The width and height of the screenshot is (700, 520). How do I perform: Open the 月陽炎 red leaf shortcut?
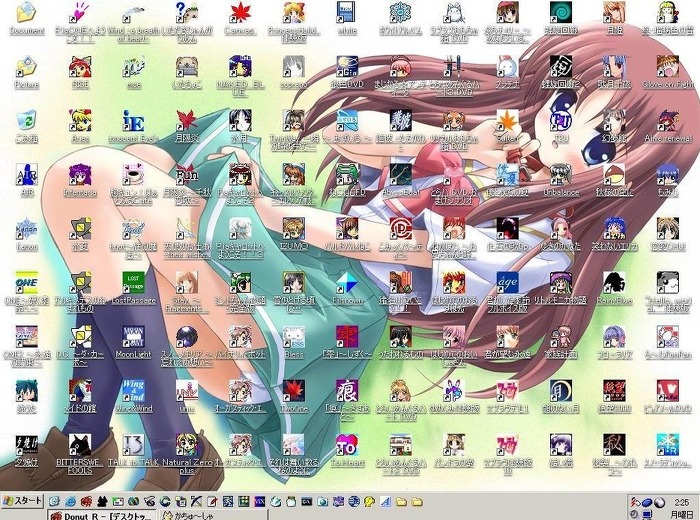(x=187, y=121)
